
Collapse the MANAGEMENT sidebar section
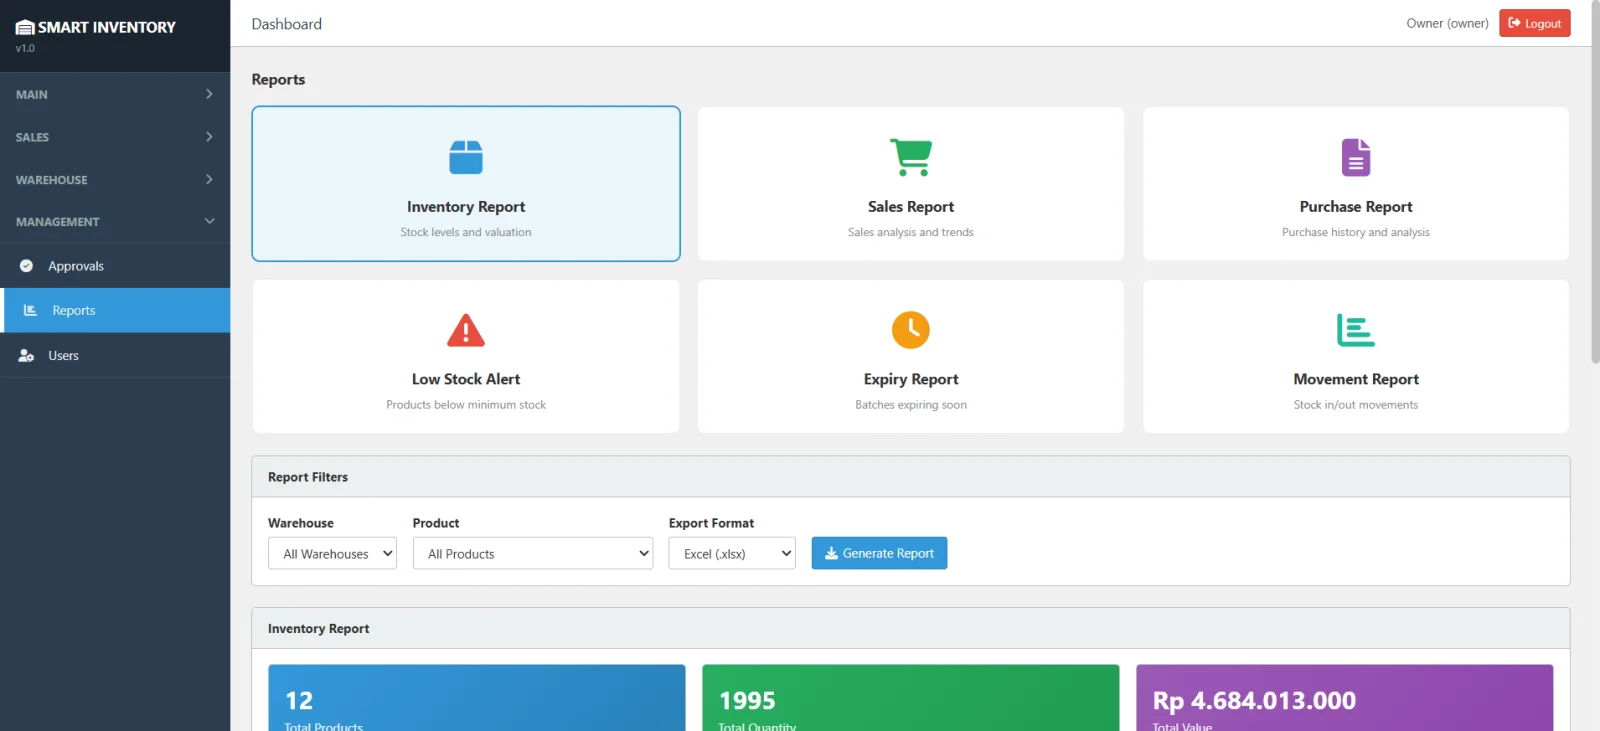(115, 222)
